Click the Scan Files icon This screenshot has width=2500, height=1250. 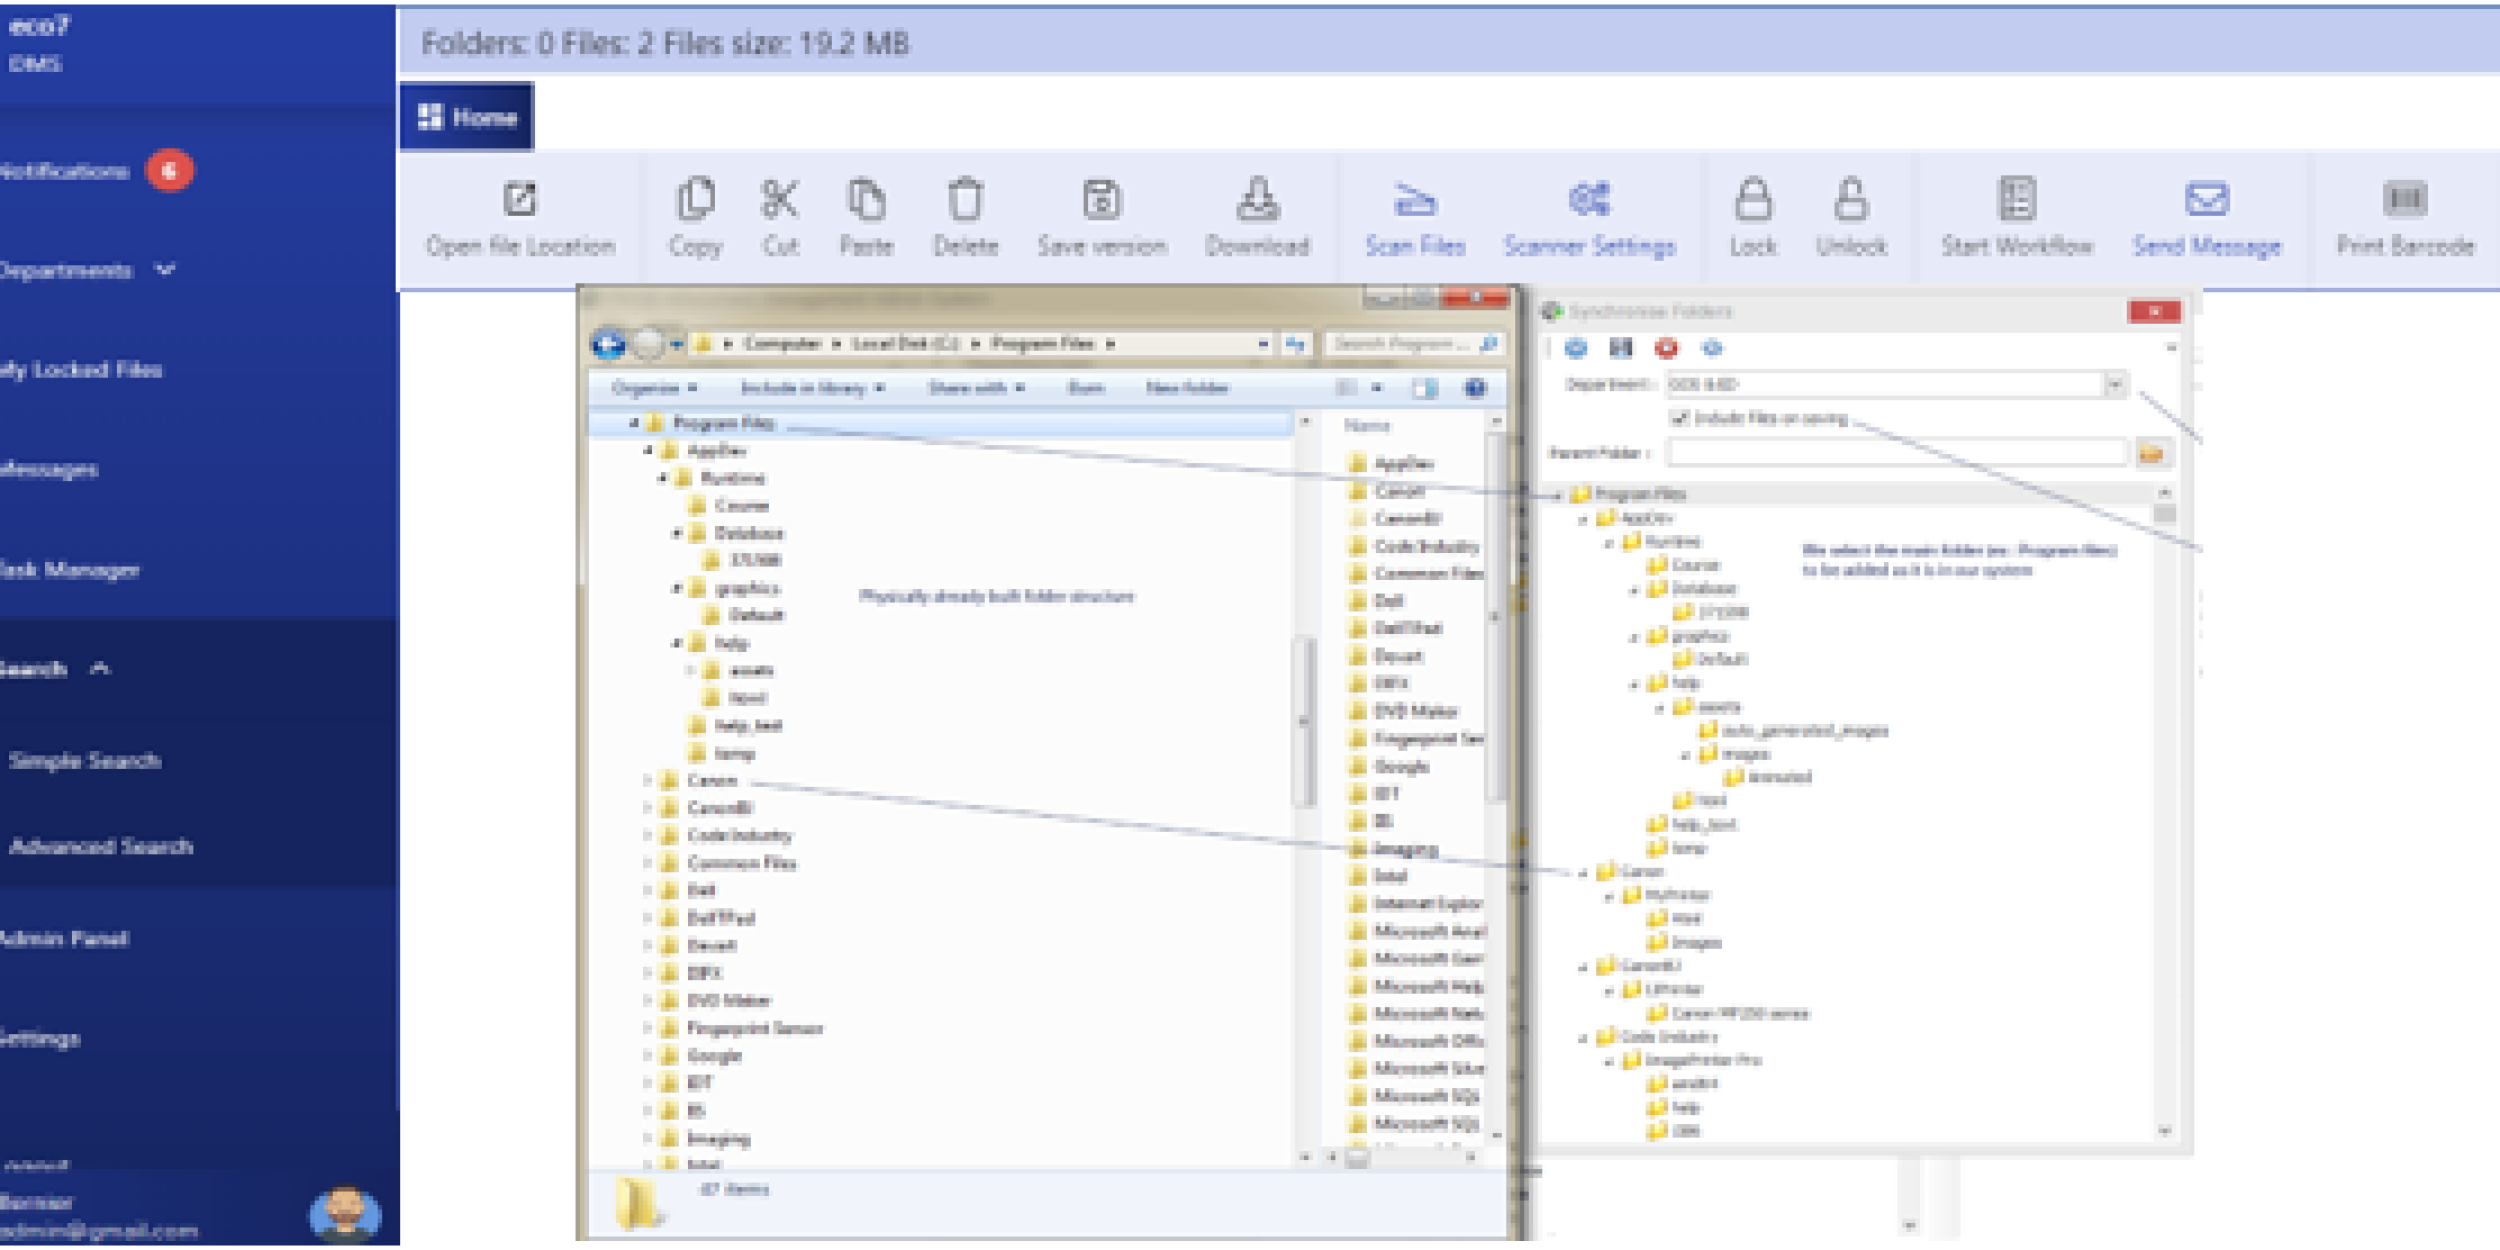[x=1415, y=199]
